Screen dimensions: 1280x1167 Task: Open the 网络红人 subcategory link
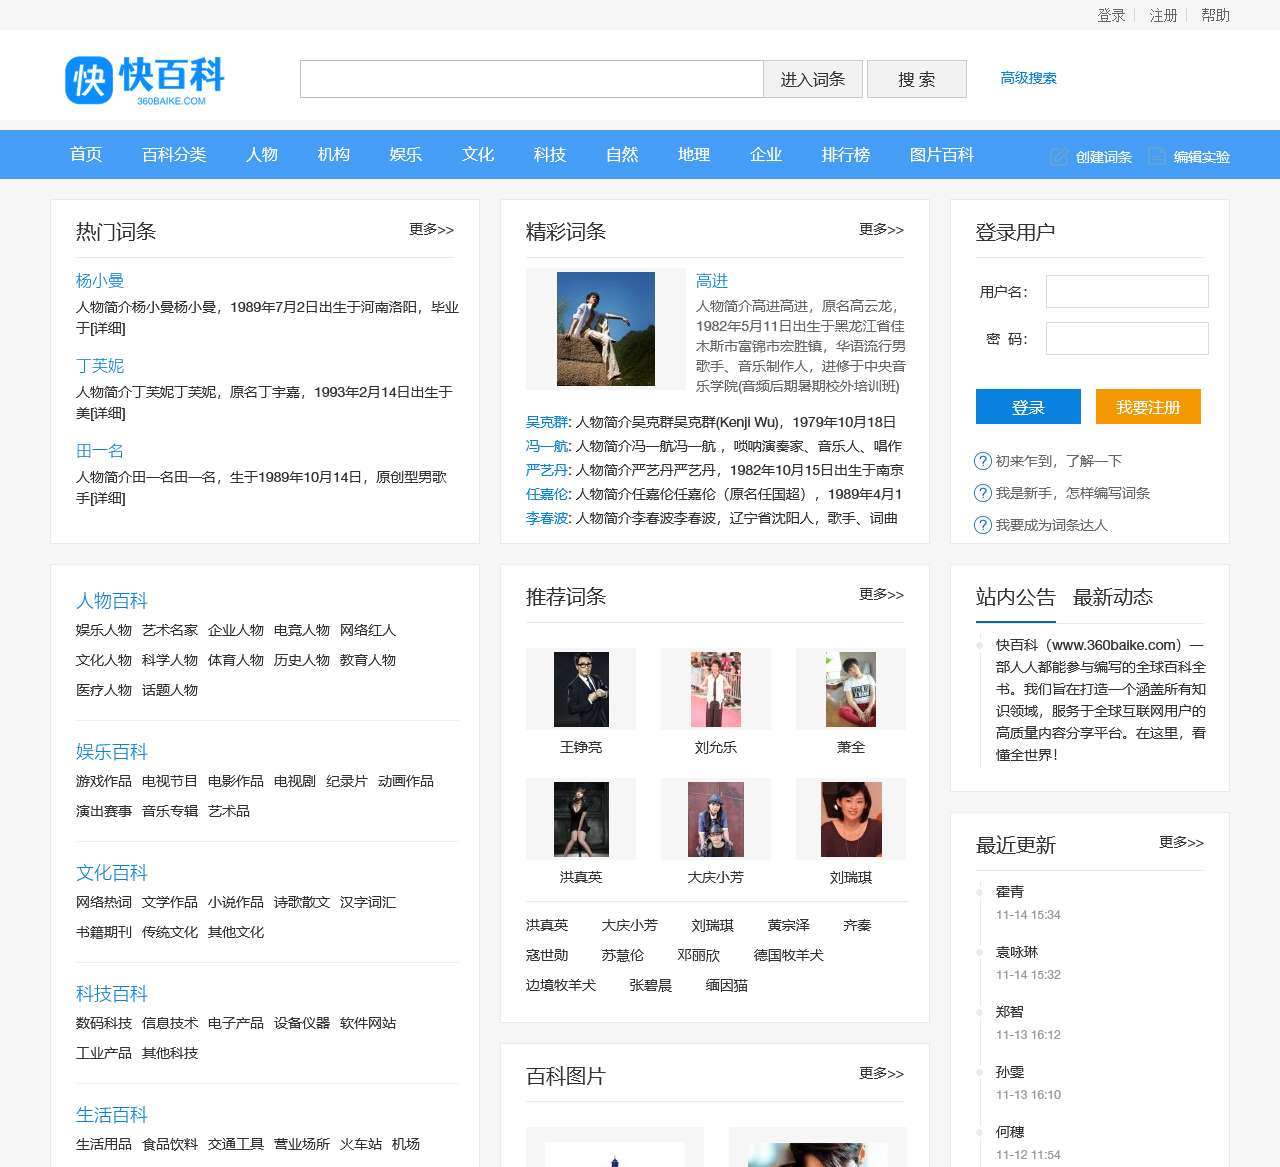coord(368,630)
